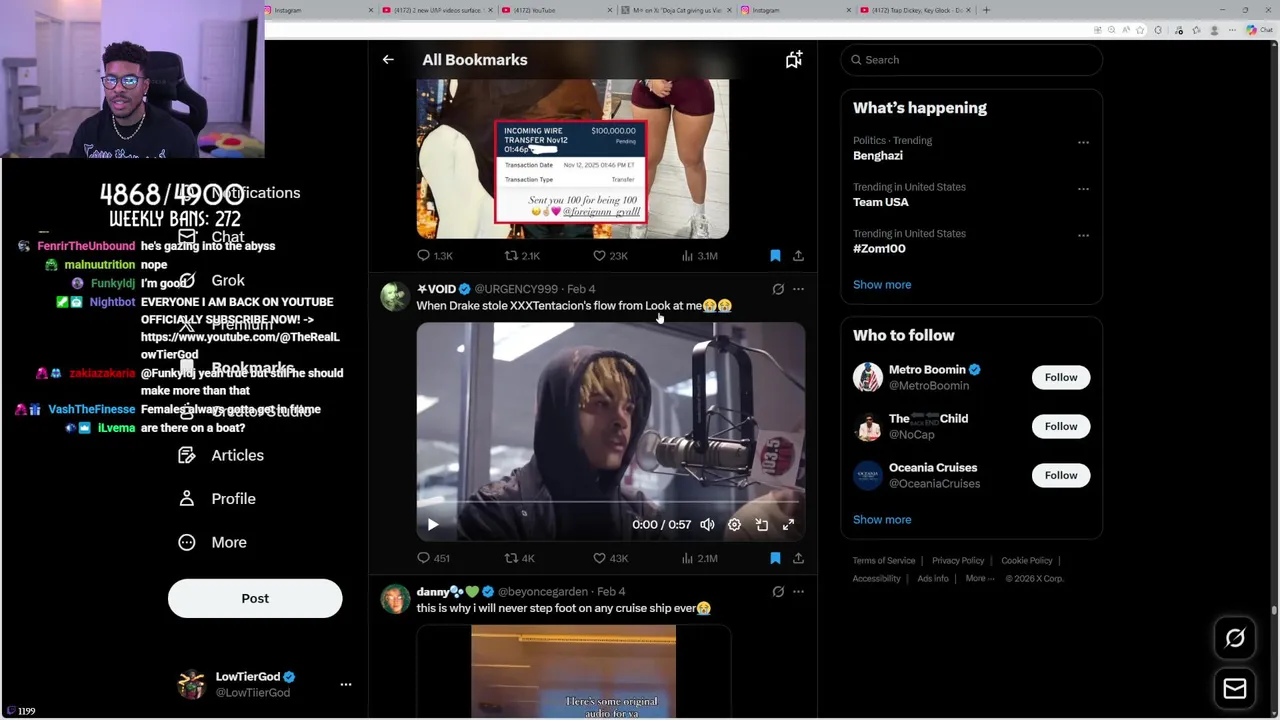Open the floating Grok button
The height and width of the screenshot is (720, 1280).
pyautogui.click(x=1235, y=638)
